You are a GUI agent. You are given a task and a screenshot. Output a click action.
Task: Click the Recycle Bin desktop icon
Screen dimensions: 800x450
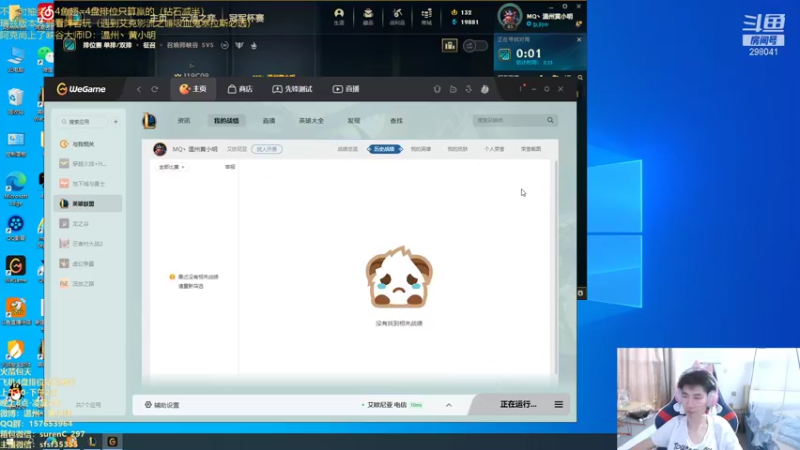click(16, 101)
